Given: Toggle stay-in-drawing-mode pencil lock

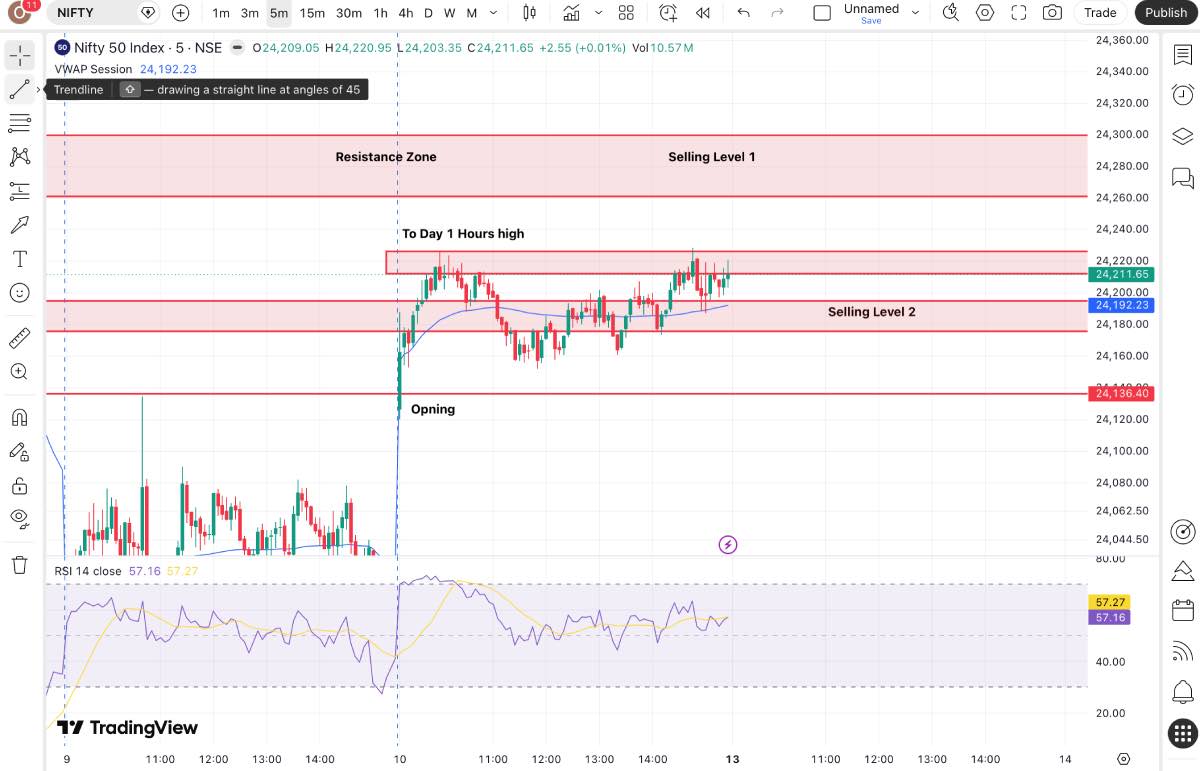Looking at the screenshot, I should click(19, 451).
